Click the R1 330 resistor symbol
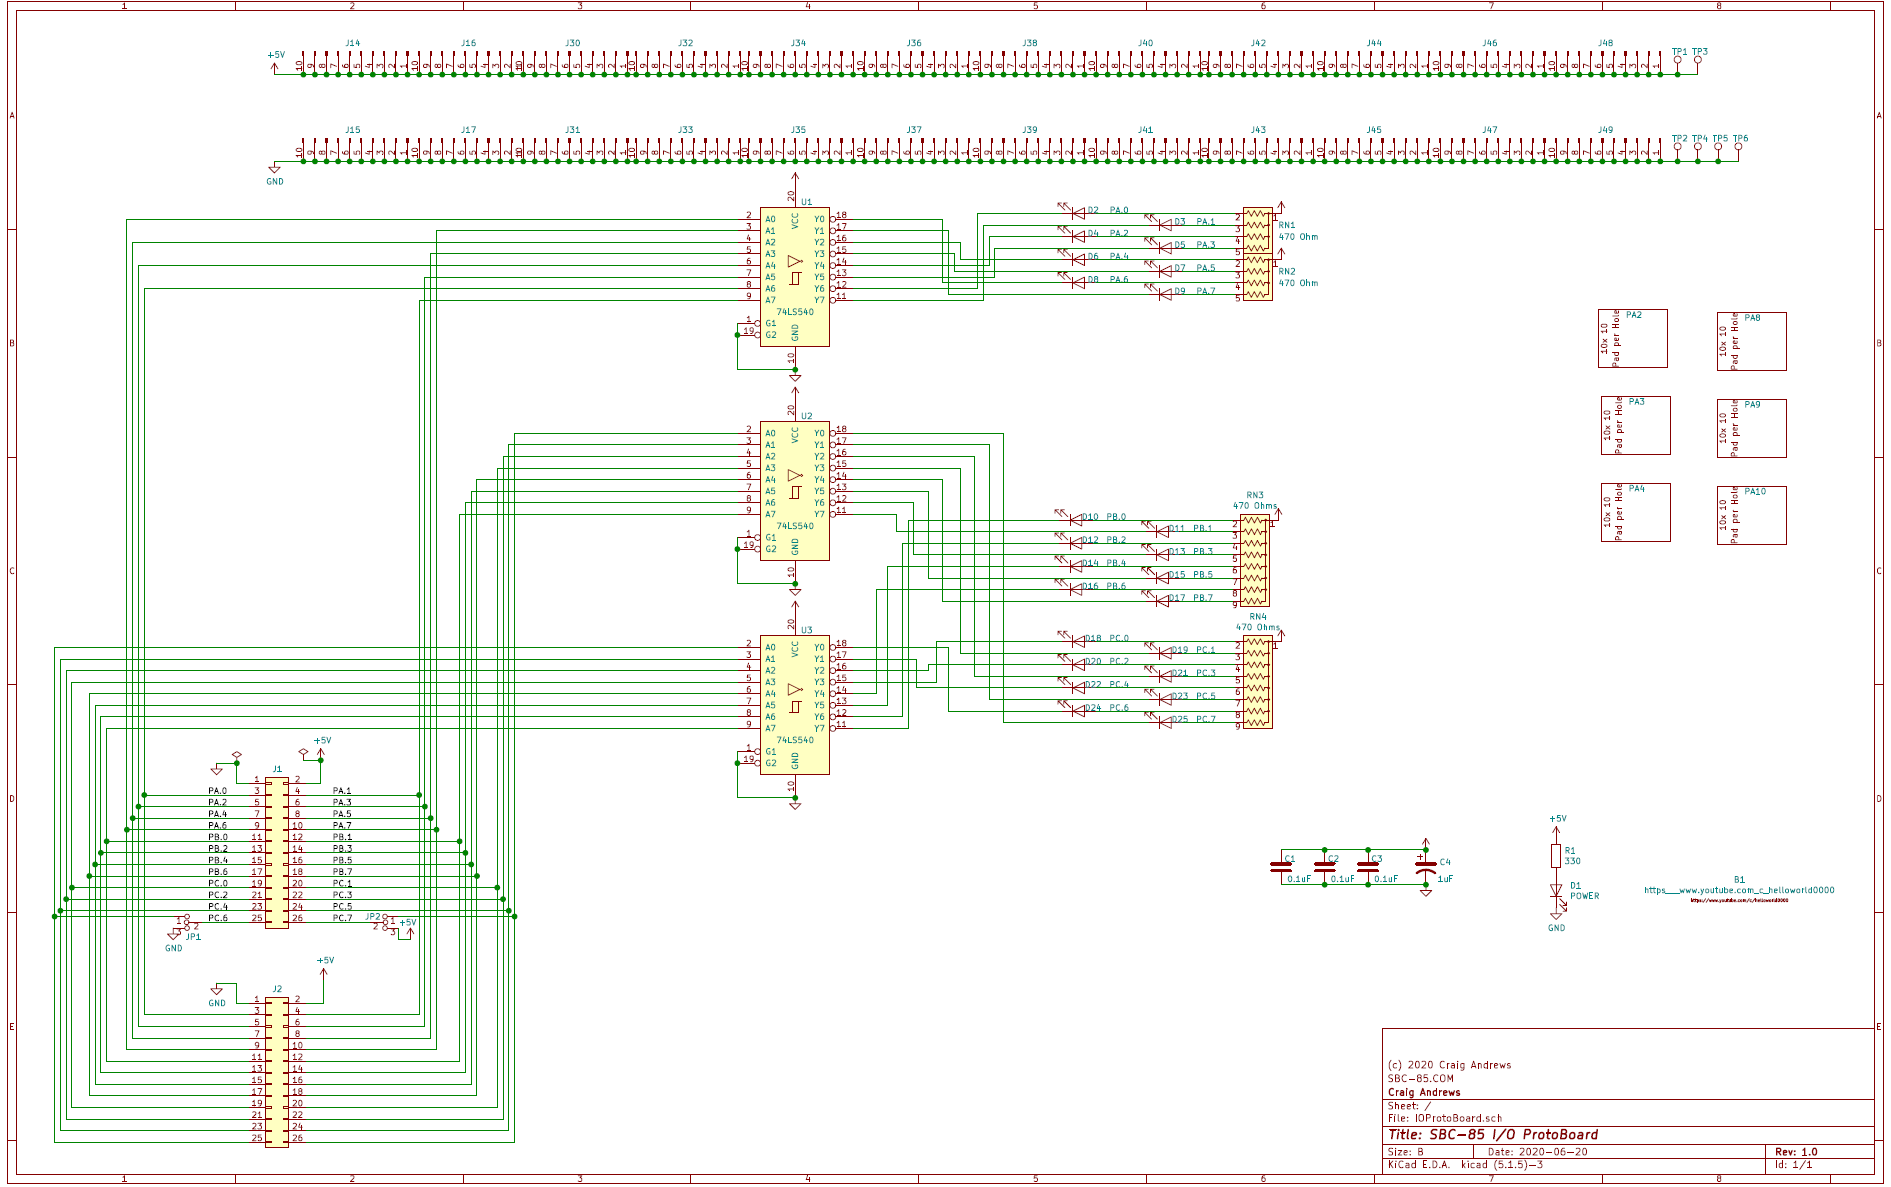 coord(1557,855)
